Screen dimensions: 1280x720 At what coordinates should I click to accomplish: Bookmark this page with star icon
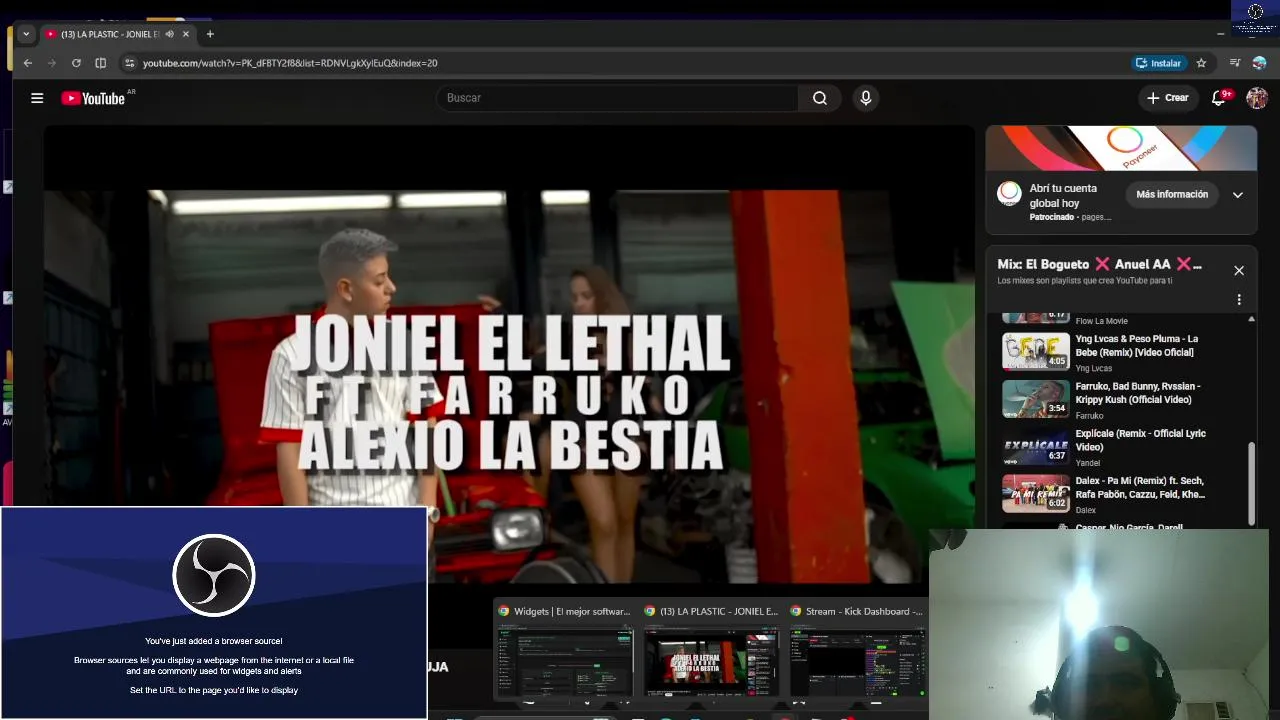[x=1201, y=63]
